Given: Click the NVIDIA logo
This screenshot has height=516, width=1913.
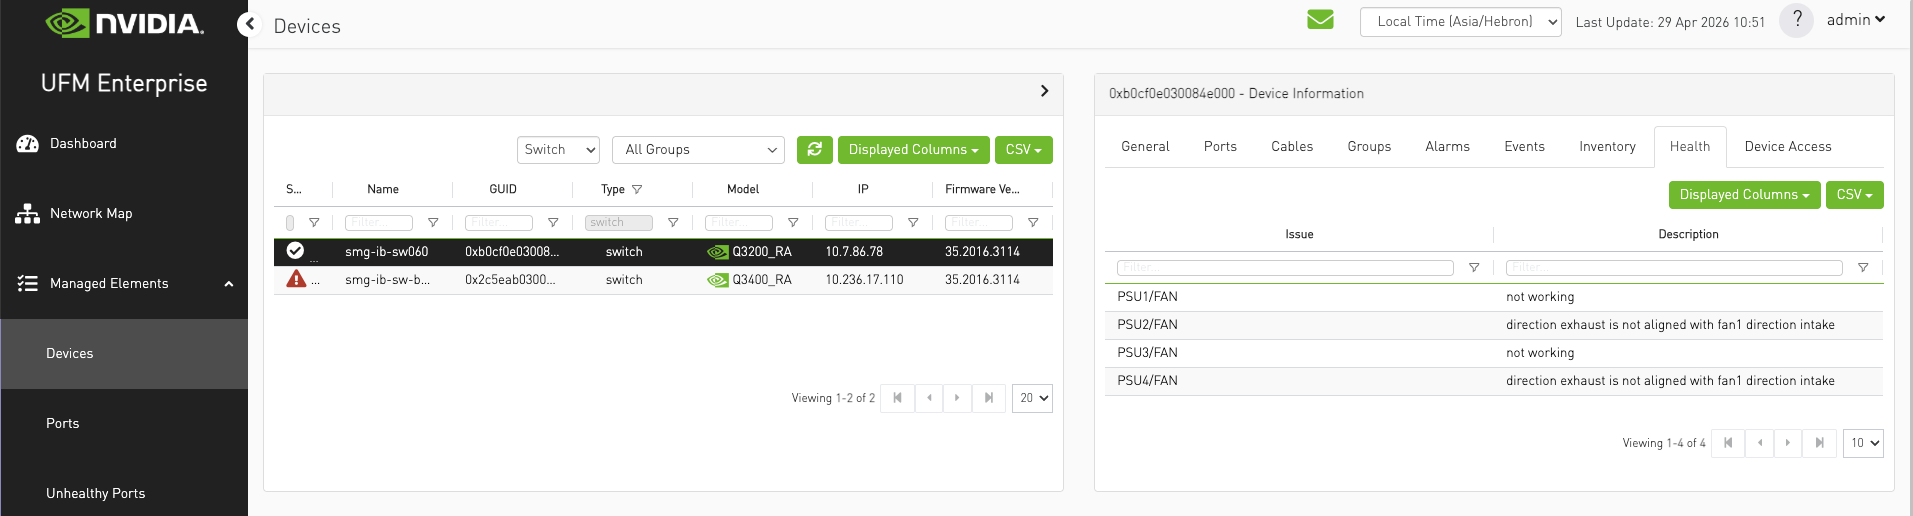Looking at the screenshot, I should tap(125, 23).
